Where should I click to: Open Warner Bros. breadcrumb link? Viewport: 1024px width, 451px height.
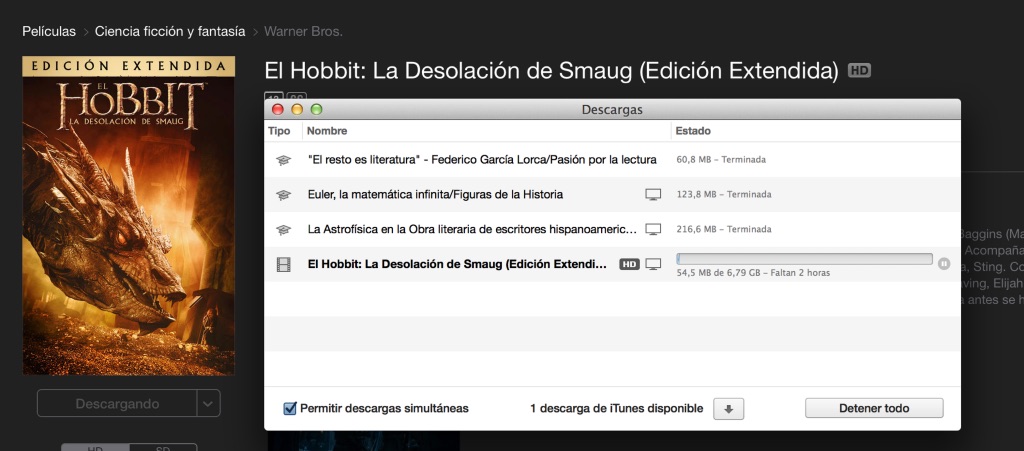click(303, 31)
